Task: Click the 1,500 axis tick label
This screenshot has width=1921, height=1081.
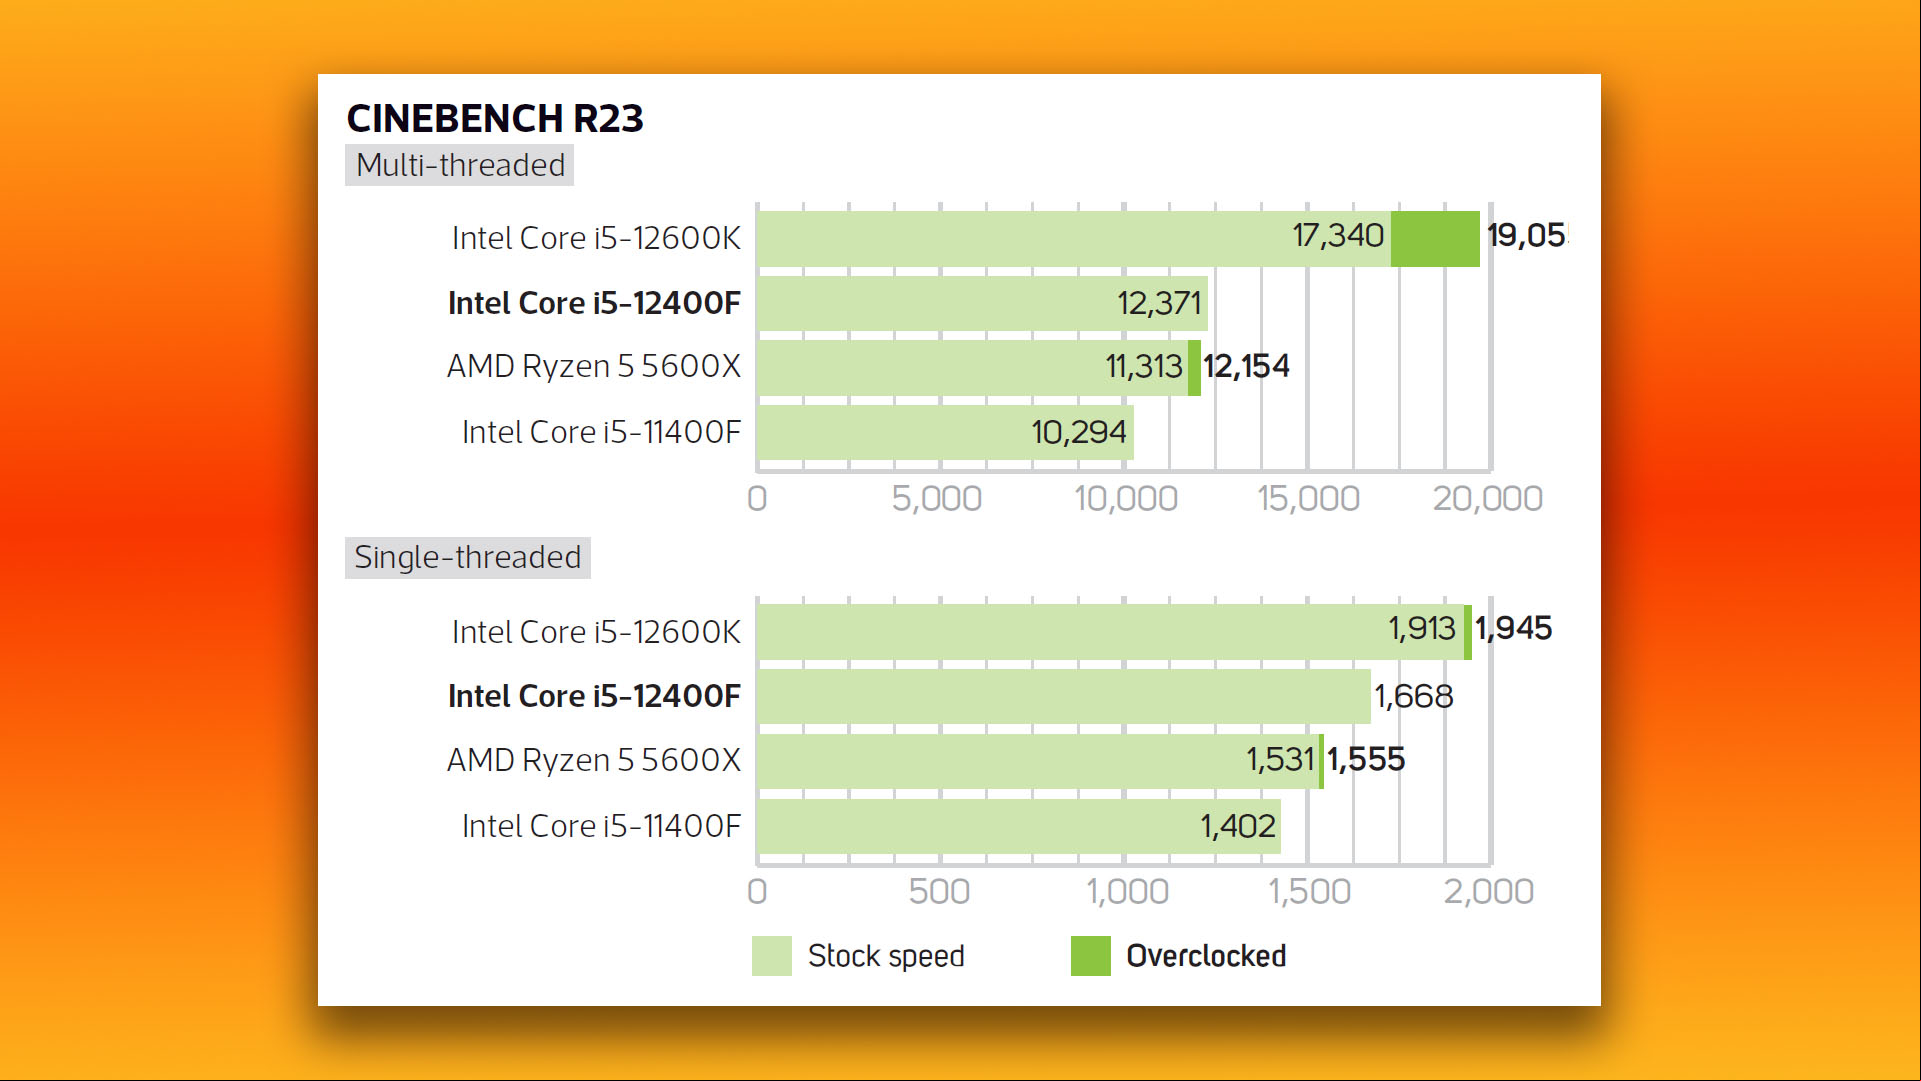Action: coord(1310,892)
